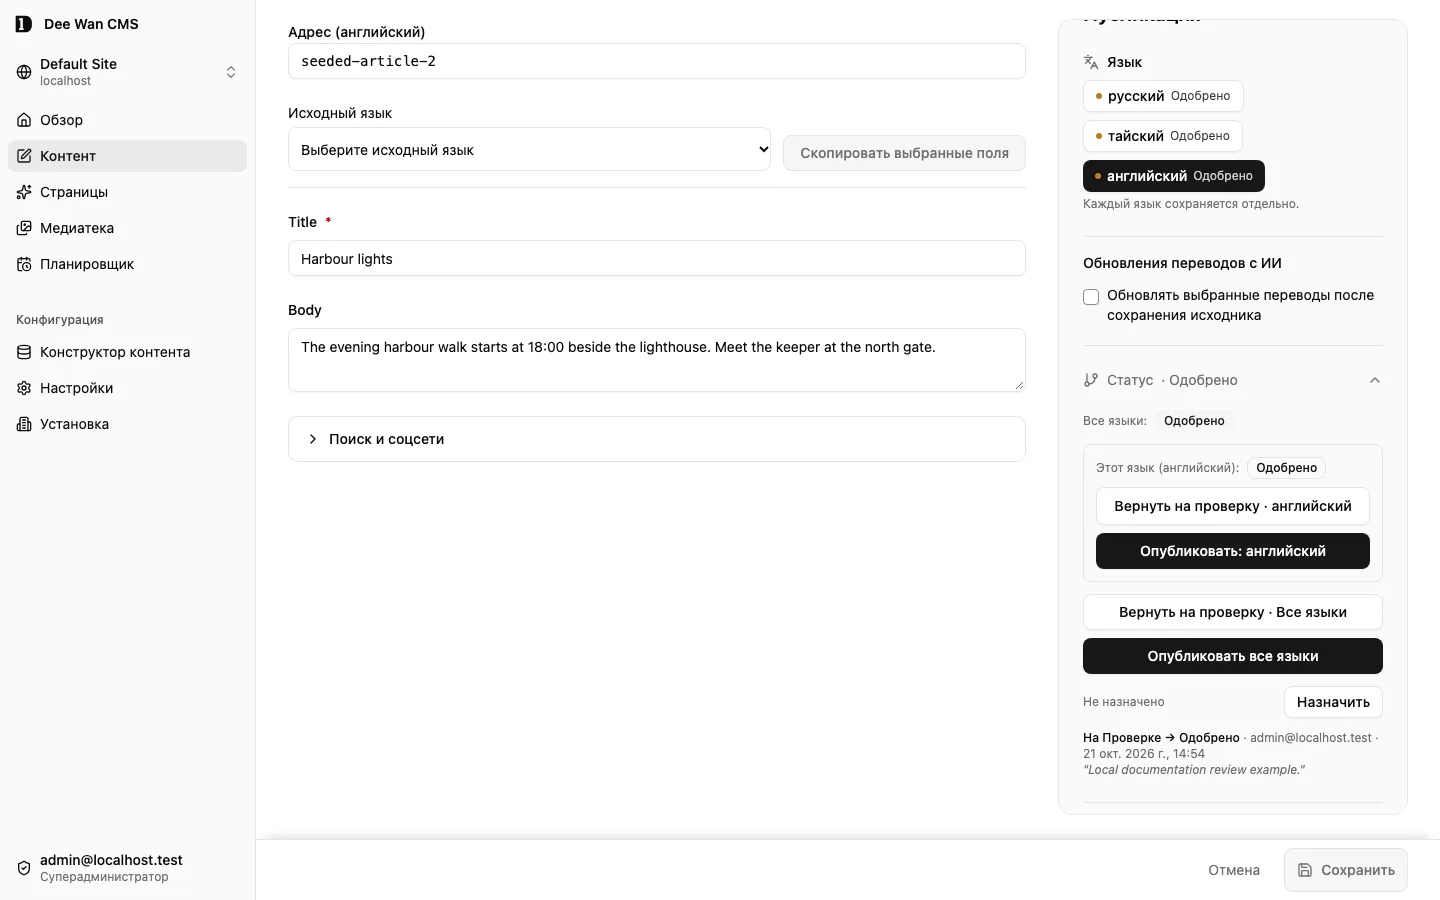Click the building icon next to Установка
Viewport: 1440px width, 900px height.
tap(24, 424)
